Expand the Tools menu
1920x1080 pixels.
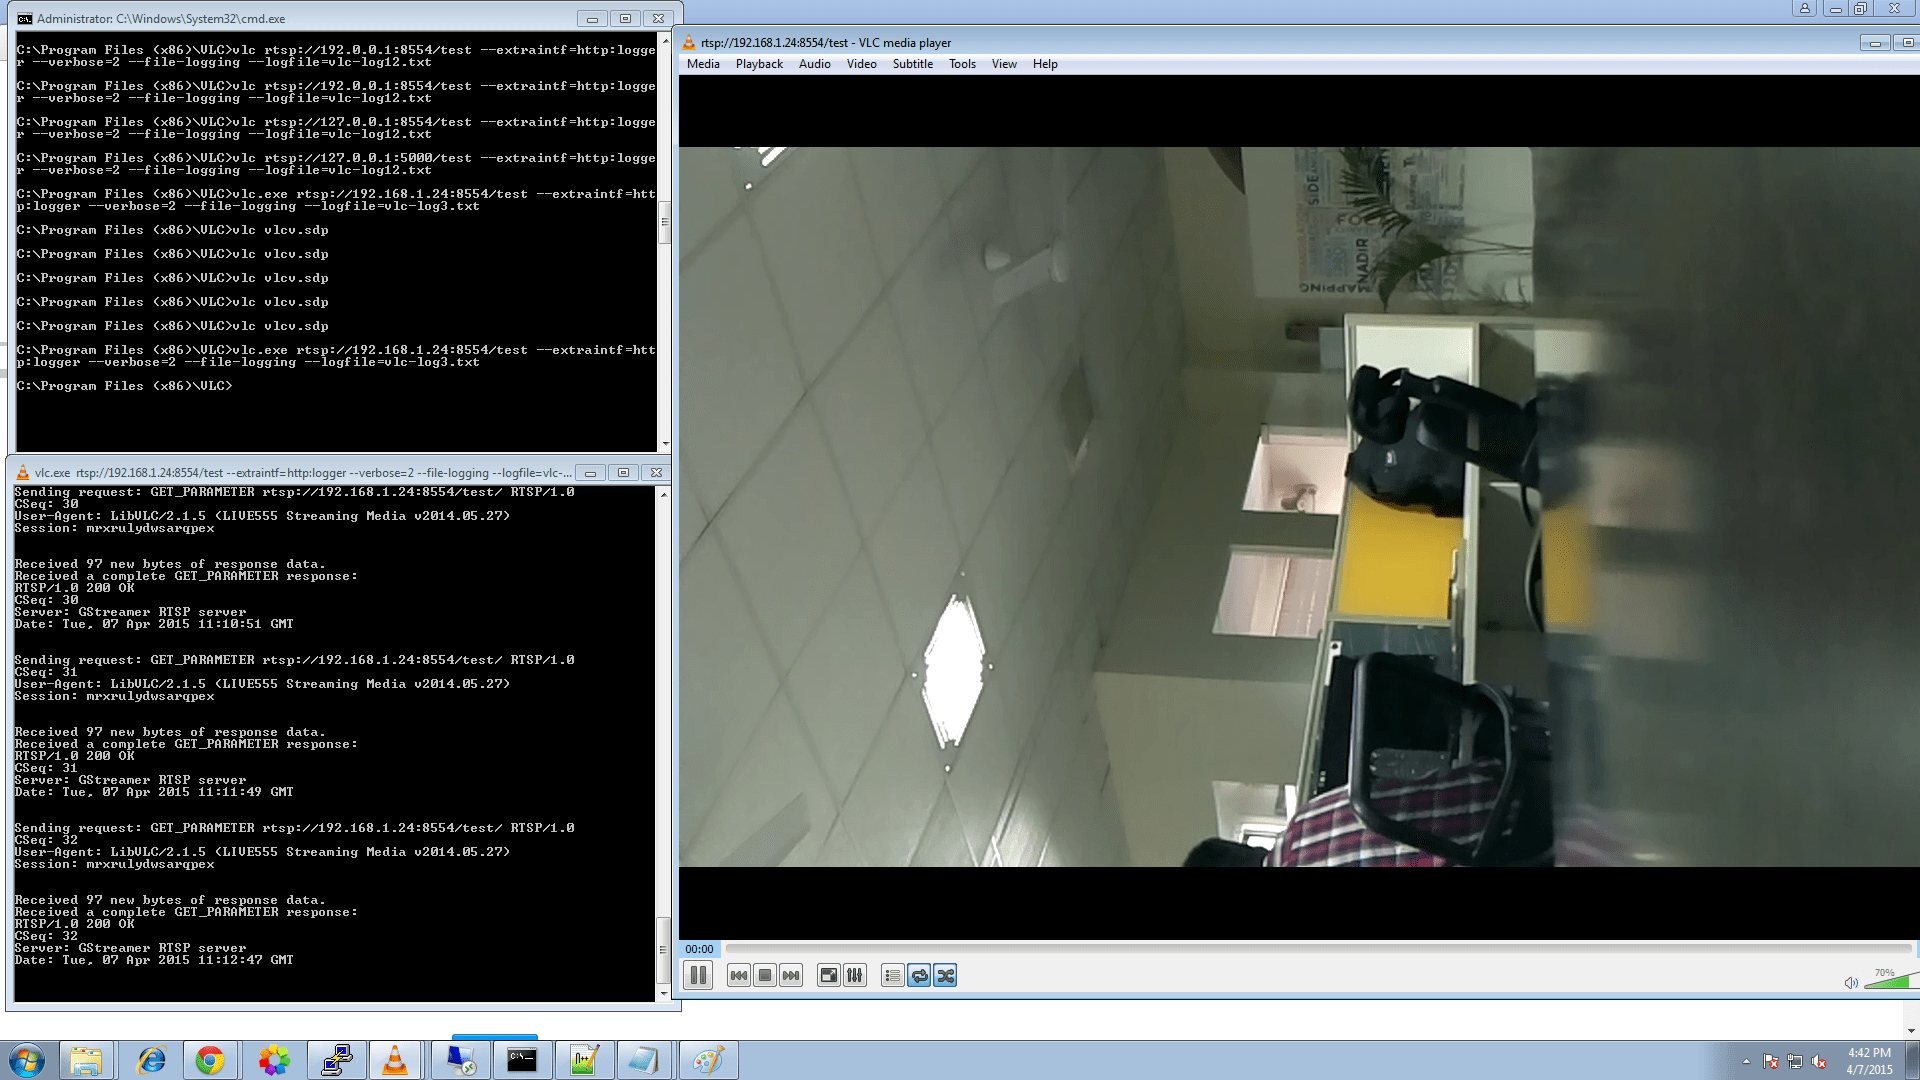click(x=962, y=64)
